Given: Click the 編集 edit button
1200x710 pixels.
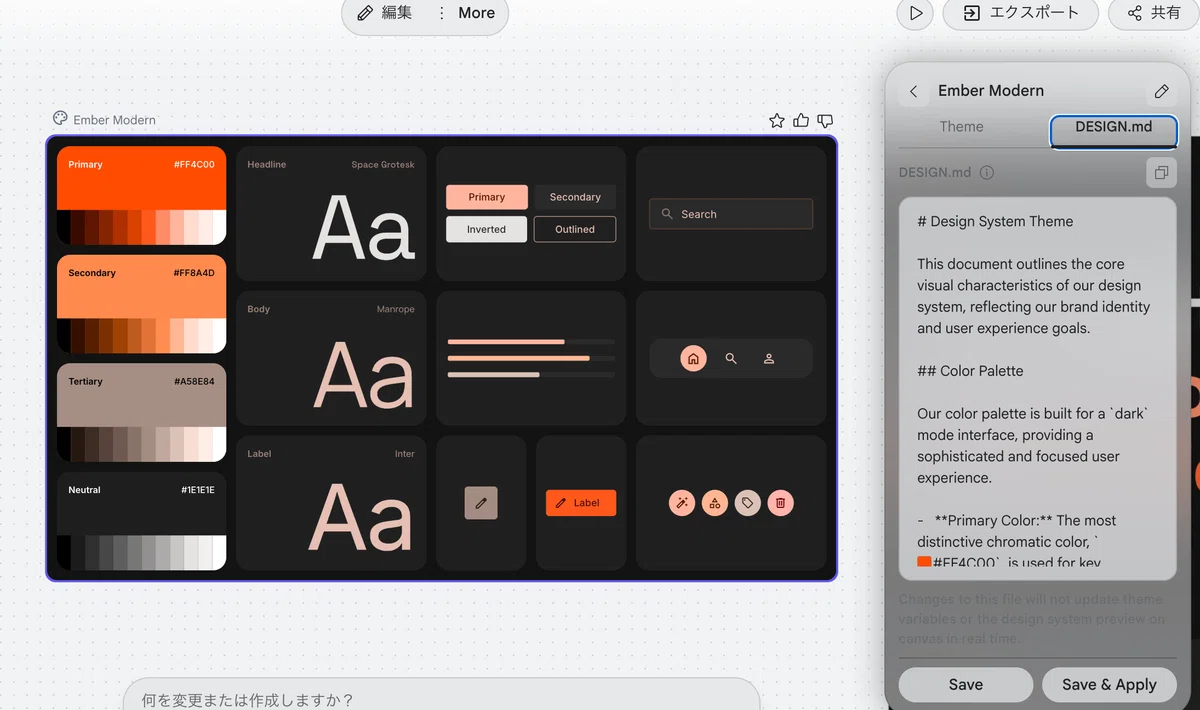Looking at the screenshot, I should [x=385, y=13].
